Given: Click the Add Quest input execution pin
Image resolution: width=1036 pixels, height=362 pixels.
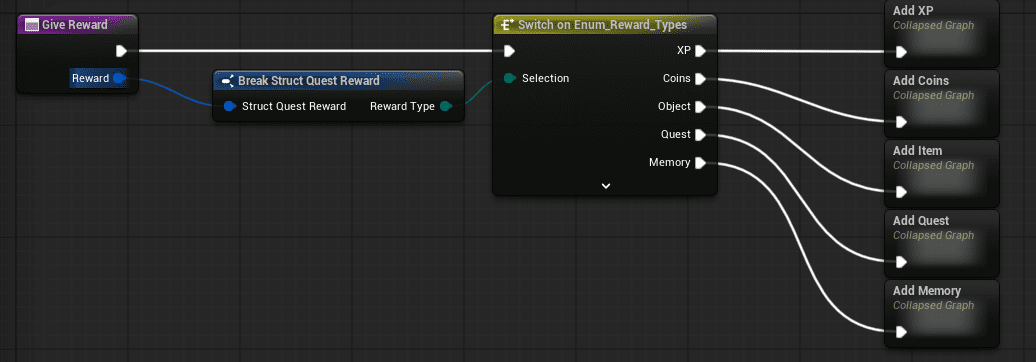Looking at the screenshot, I should tap(901, 262).
